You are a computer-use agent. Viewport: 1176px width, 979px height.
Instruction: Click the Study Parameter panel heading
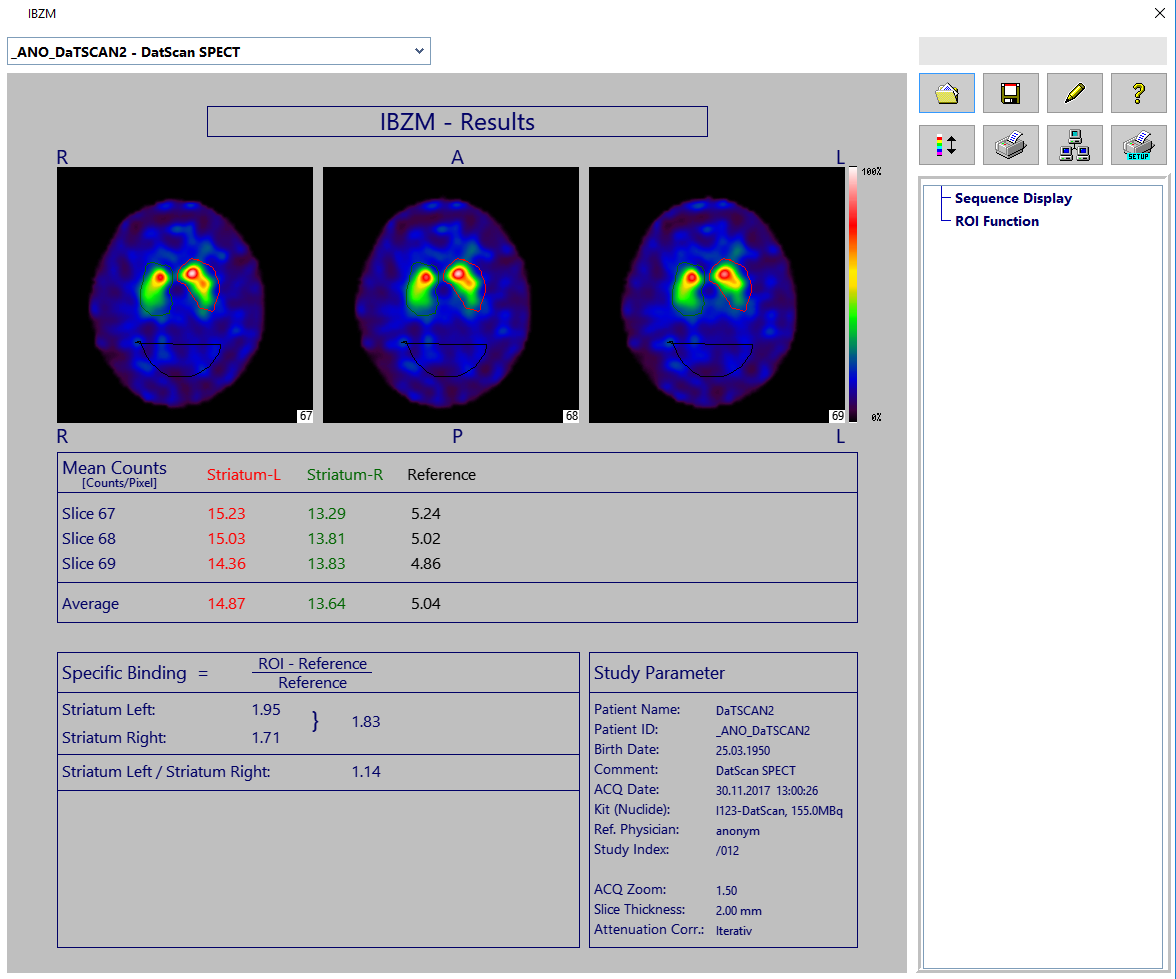click(x=659, y=673)
